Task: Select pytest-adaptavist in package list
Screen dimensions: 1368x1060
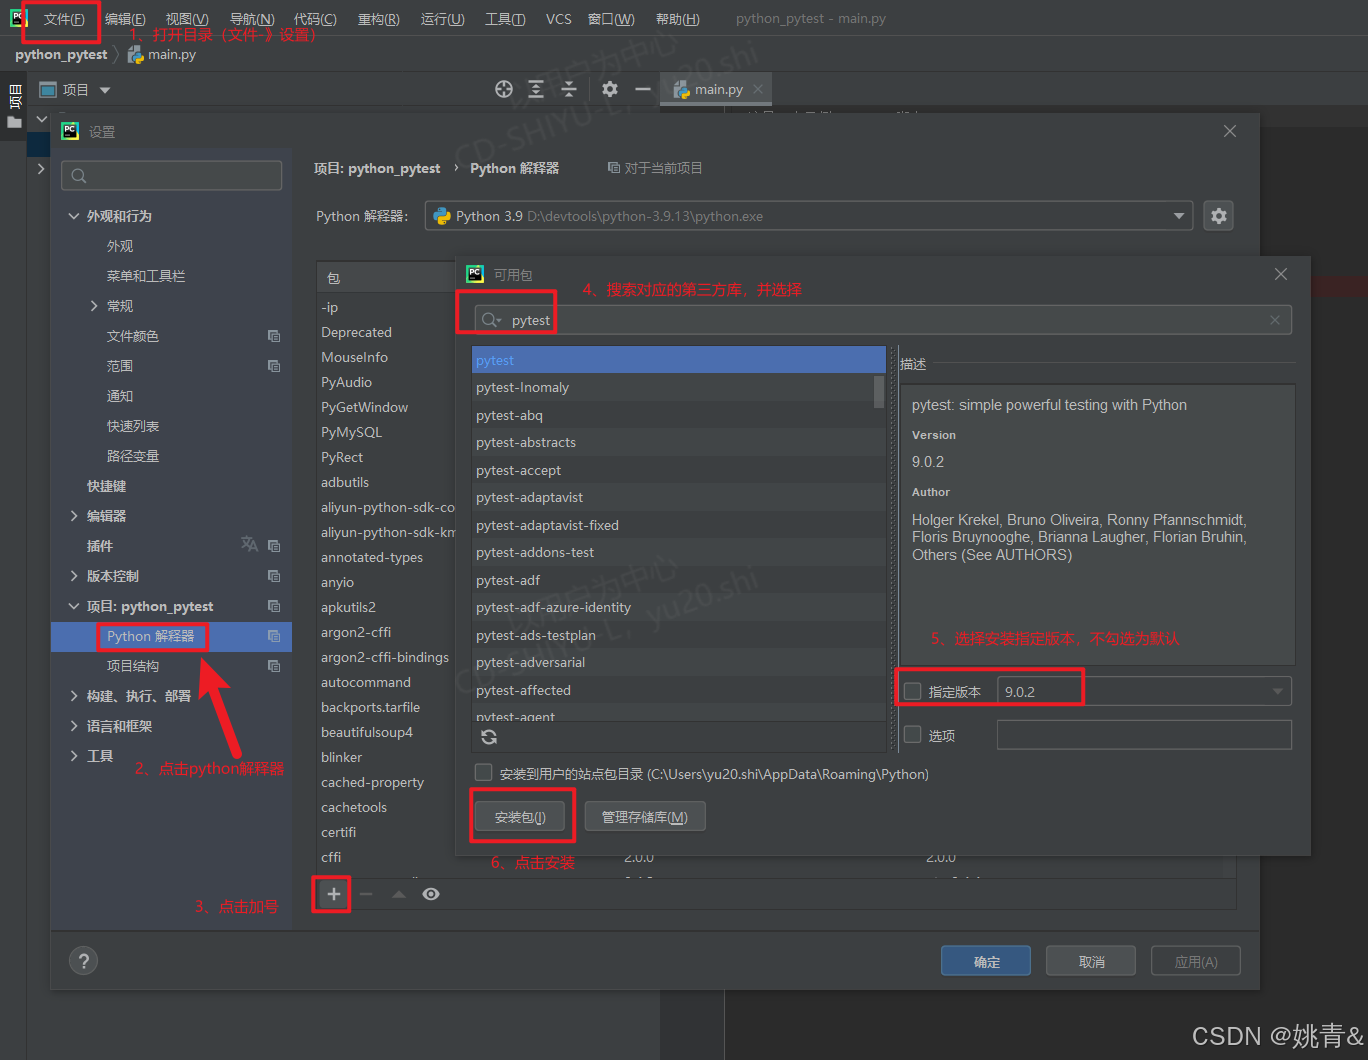Action: click(x=678, y=497)
